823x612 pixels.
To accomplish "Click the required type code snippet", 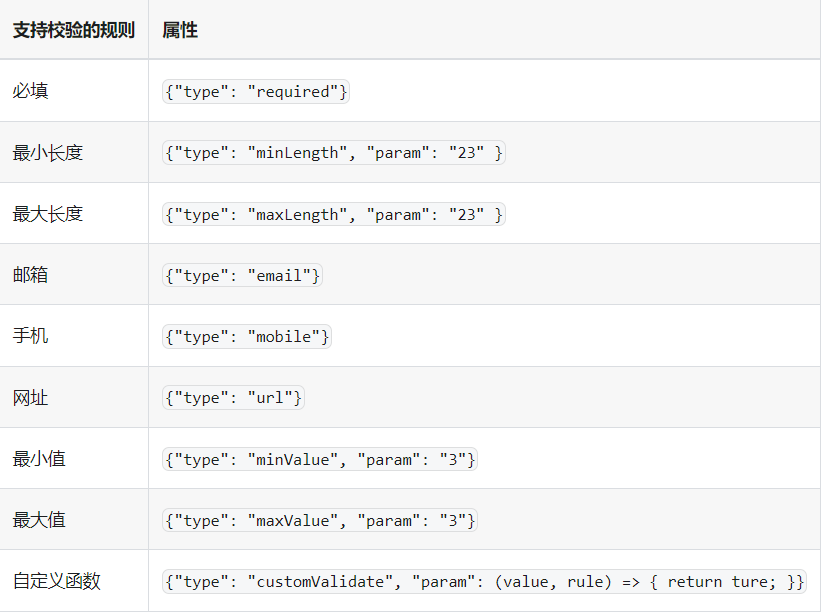I will (x=256, y=92).
